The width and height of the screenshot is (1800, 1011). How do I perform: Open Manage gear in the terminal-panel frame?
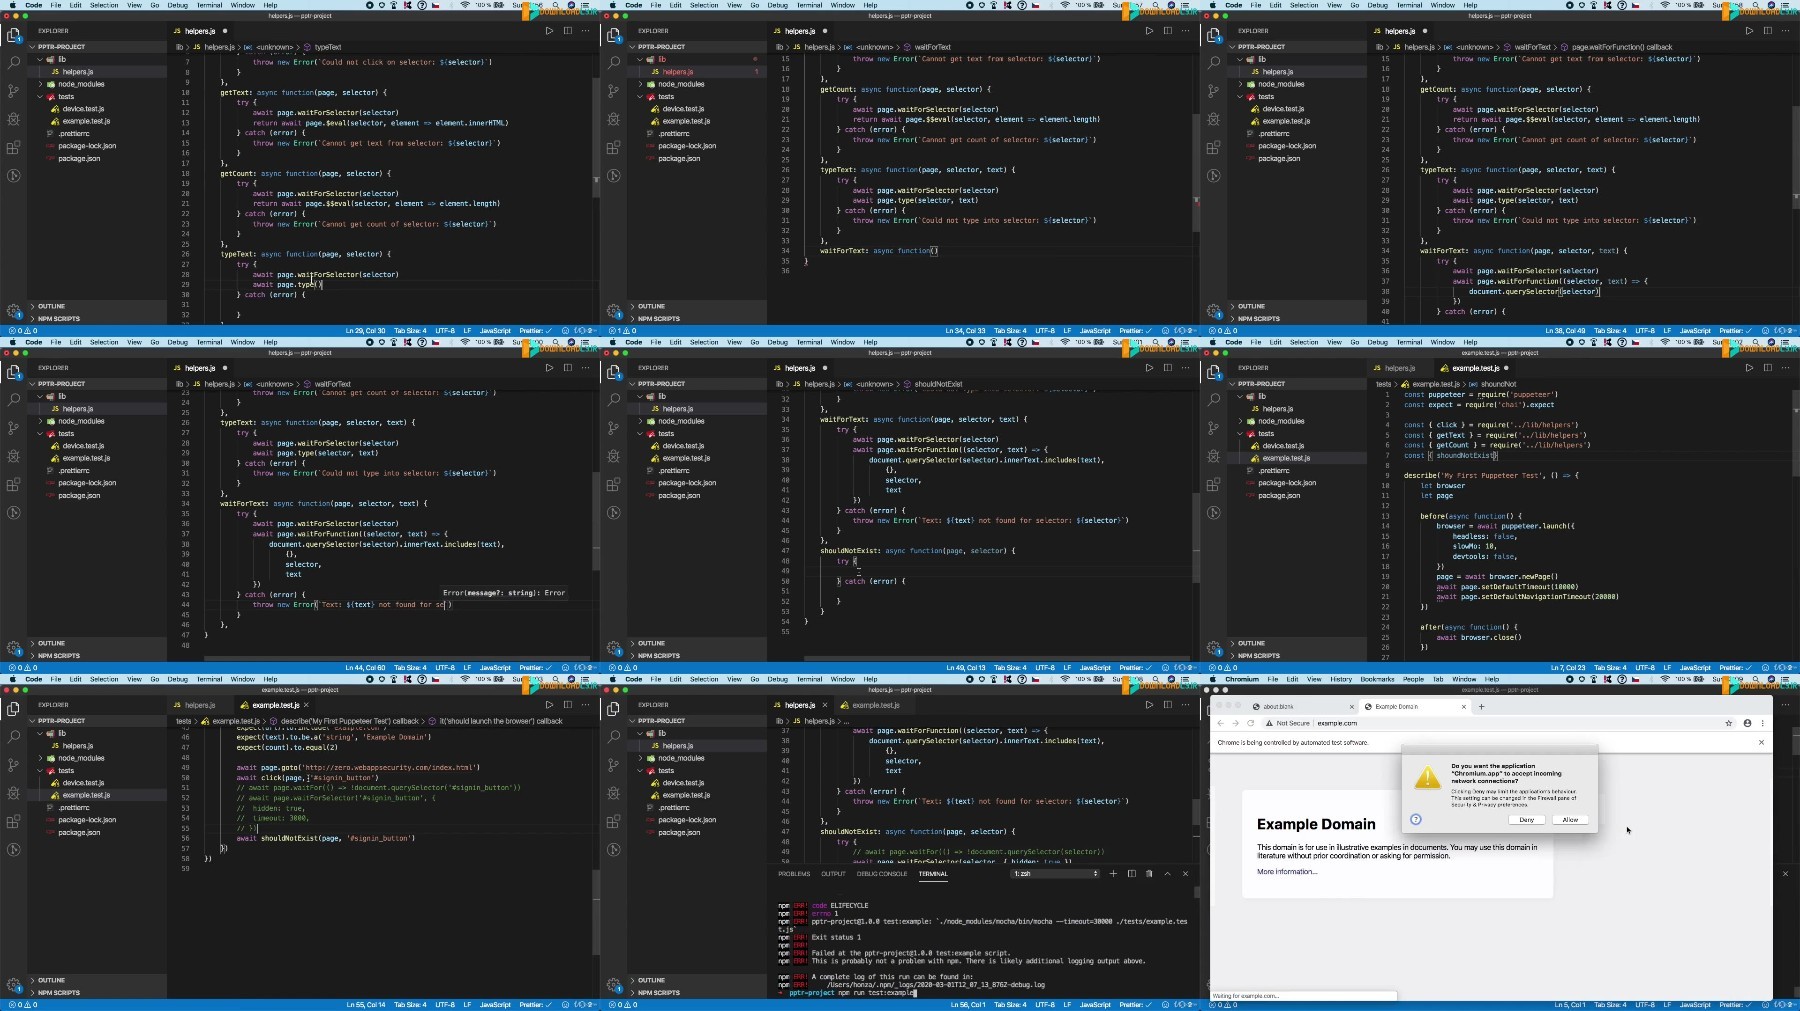tap(613, 985)
